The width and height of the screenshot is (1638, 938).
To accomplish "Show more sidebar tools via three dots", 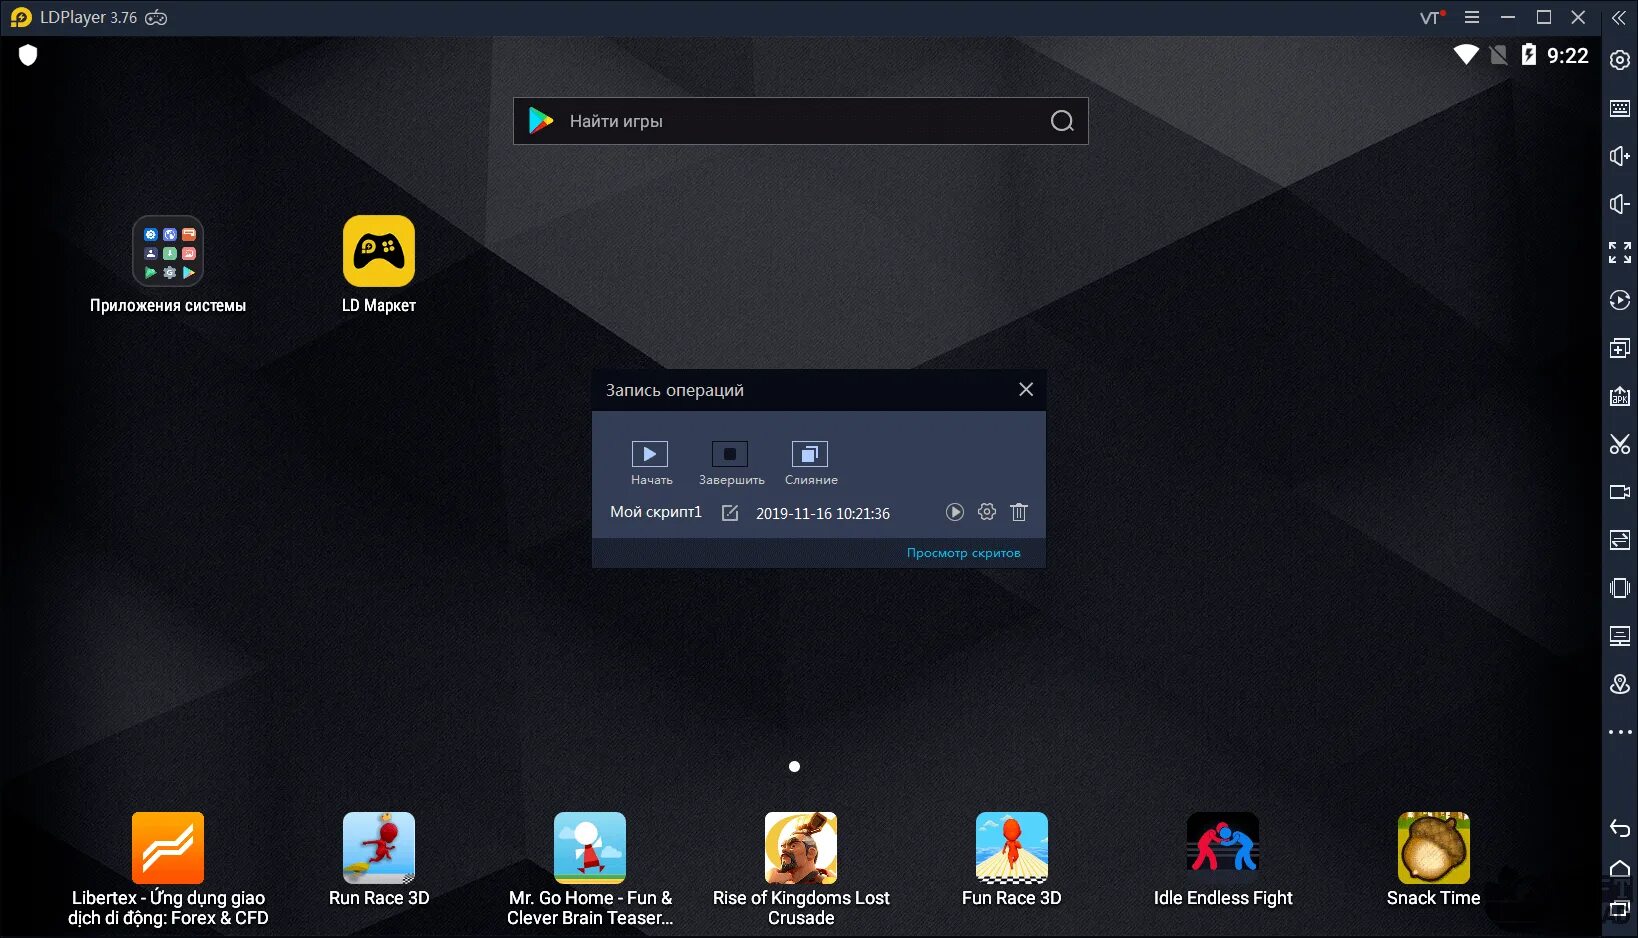I will click(1620, 732).
